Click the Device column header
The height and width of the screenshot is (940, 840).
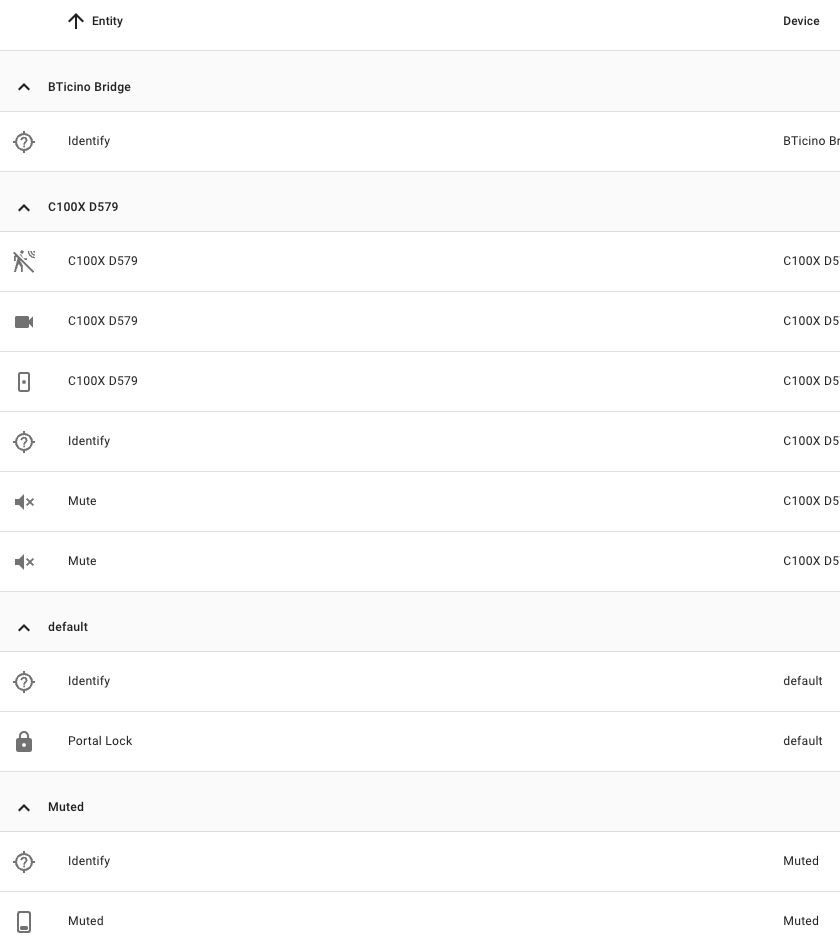coord(801,21)
